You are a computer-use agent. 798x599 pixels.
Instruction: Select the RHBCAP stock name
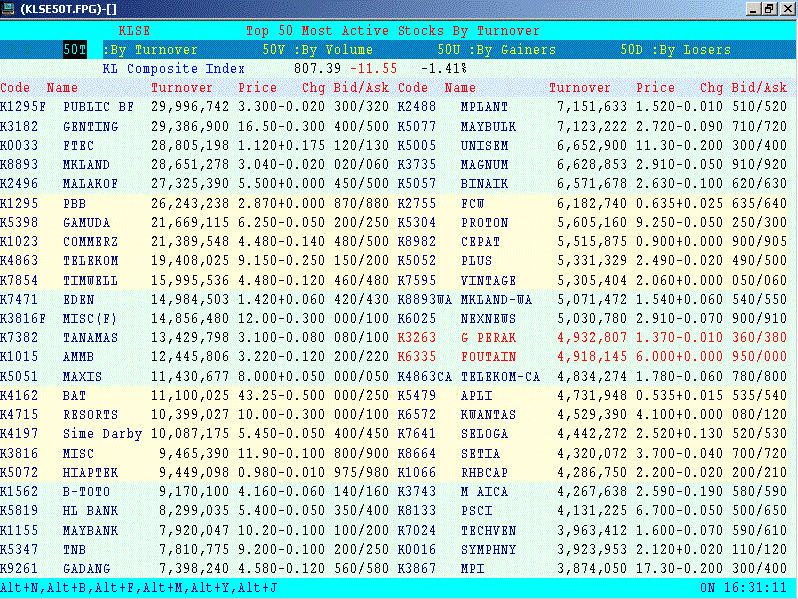coord(484,473)
